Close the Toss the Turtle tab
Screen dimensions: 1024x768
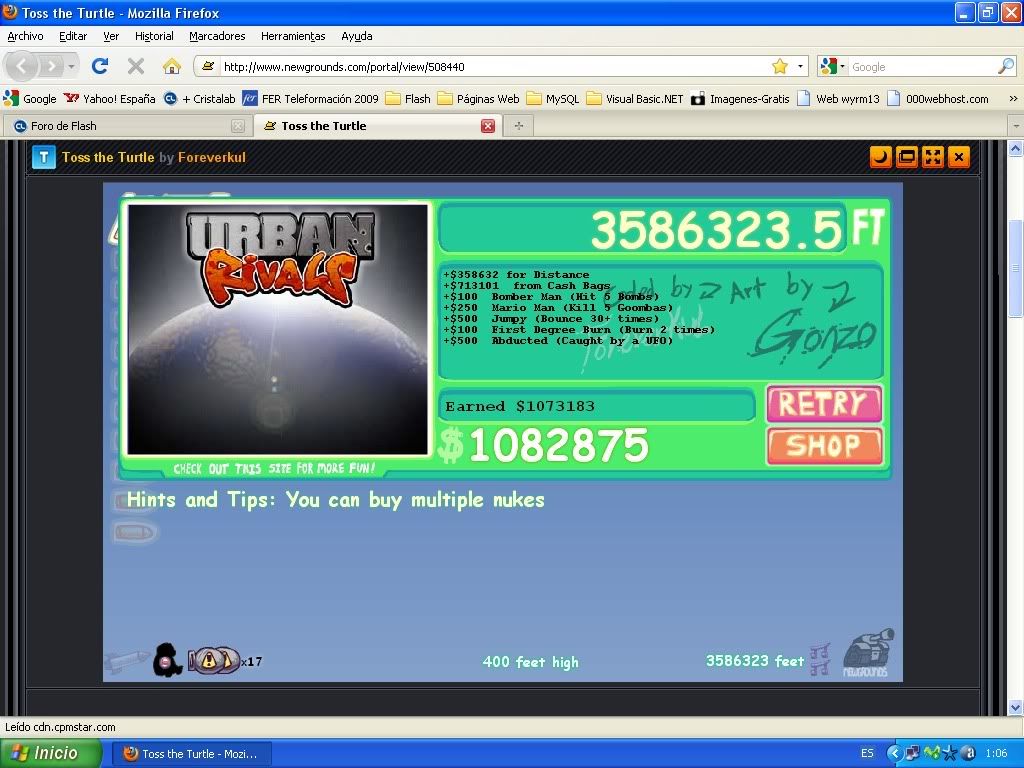click(x=488, y=126)
